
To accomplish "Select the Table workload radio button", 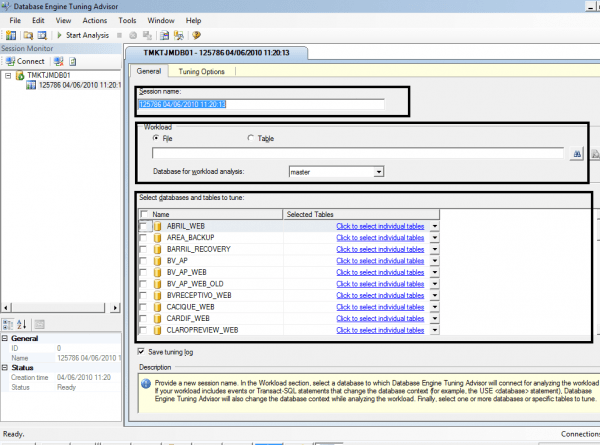I will coord(251,138).
